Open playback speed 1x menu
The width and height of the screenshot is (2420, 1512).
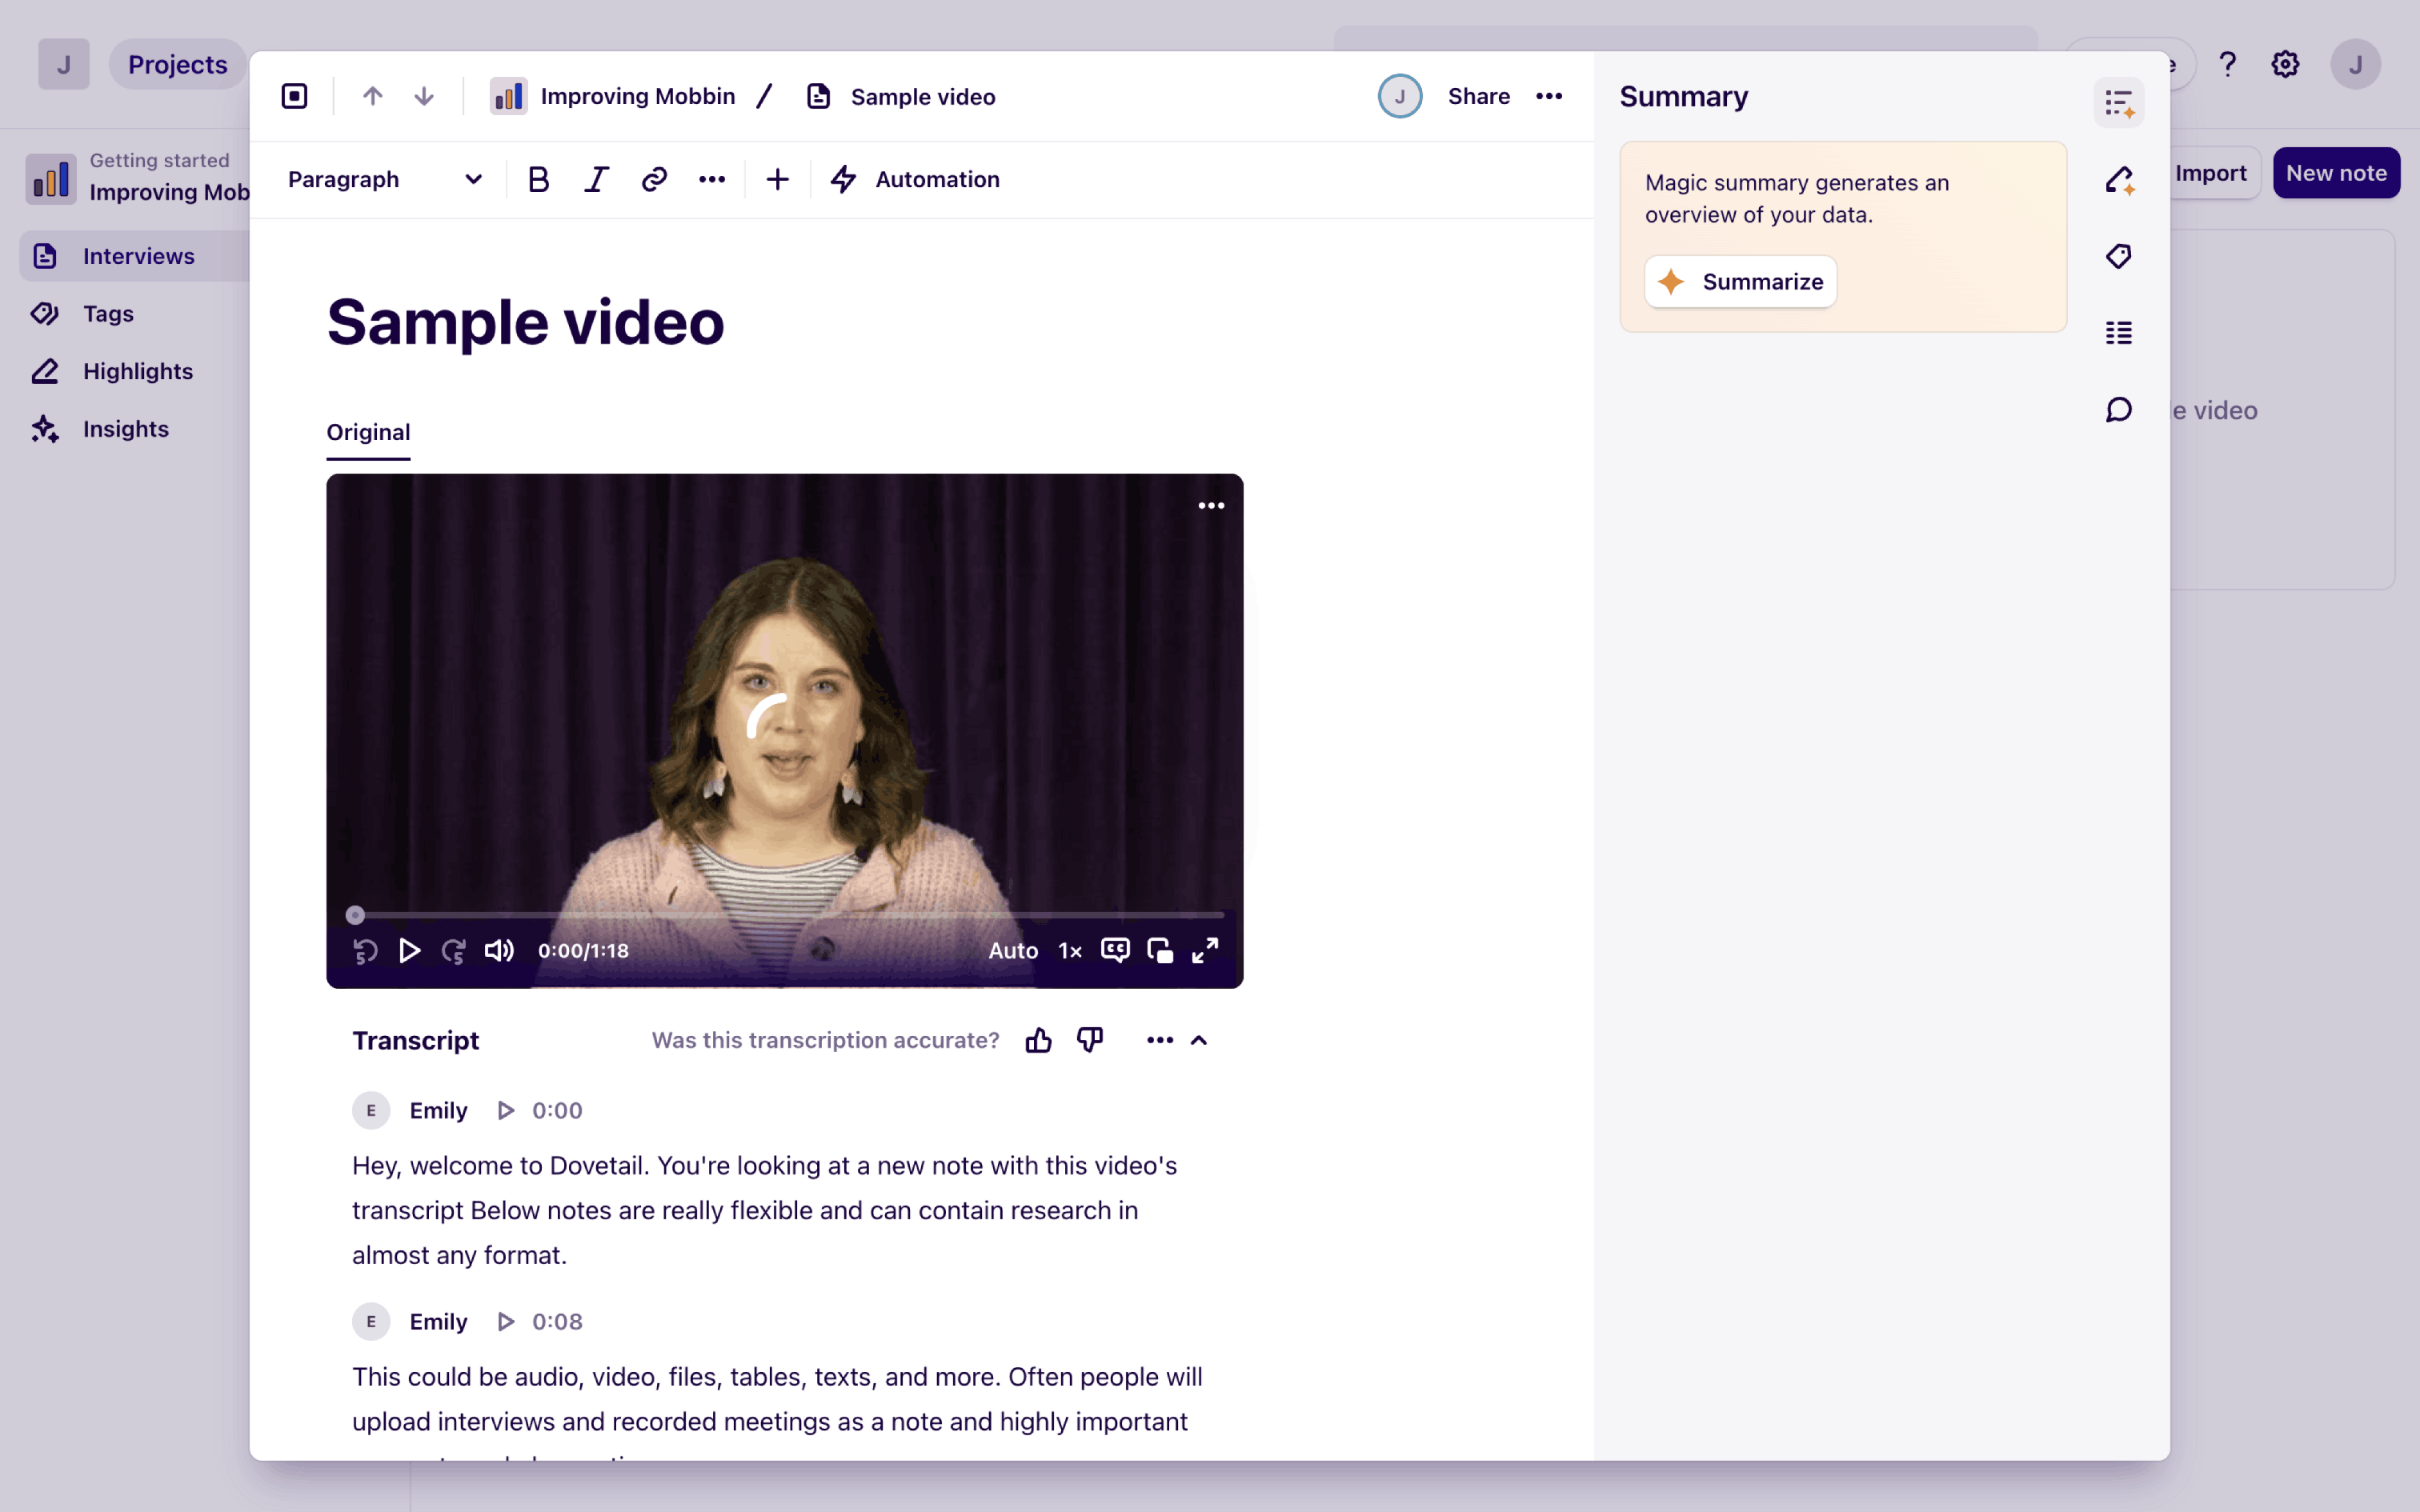tap(1070, 950)
